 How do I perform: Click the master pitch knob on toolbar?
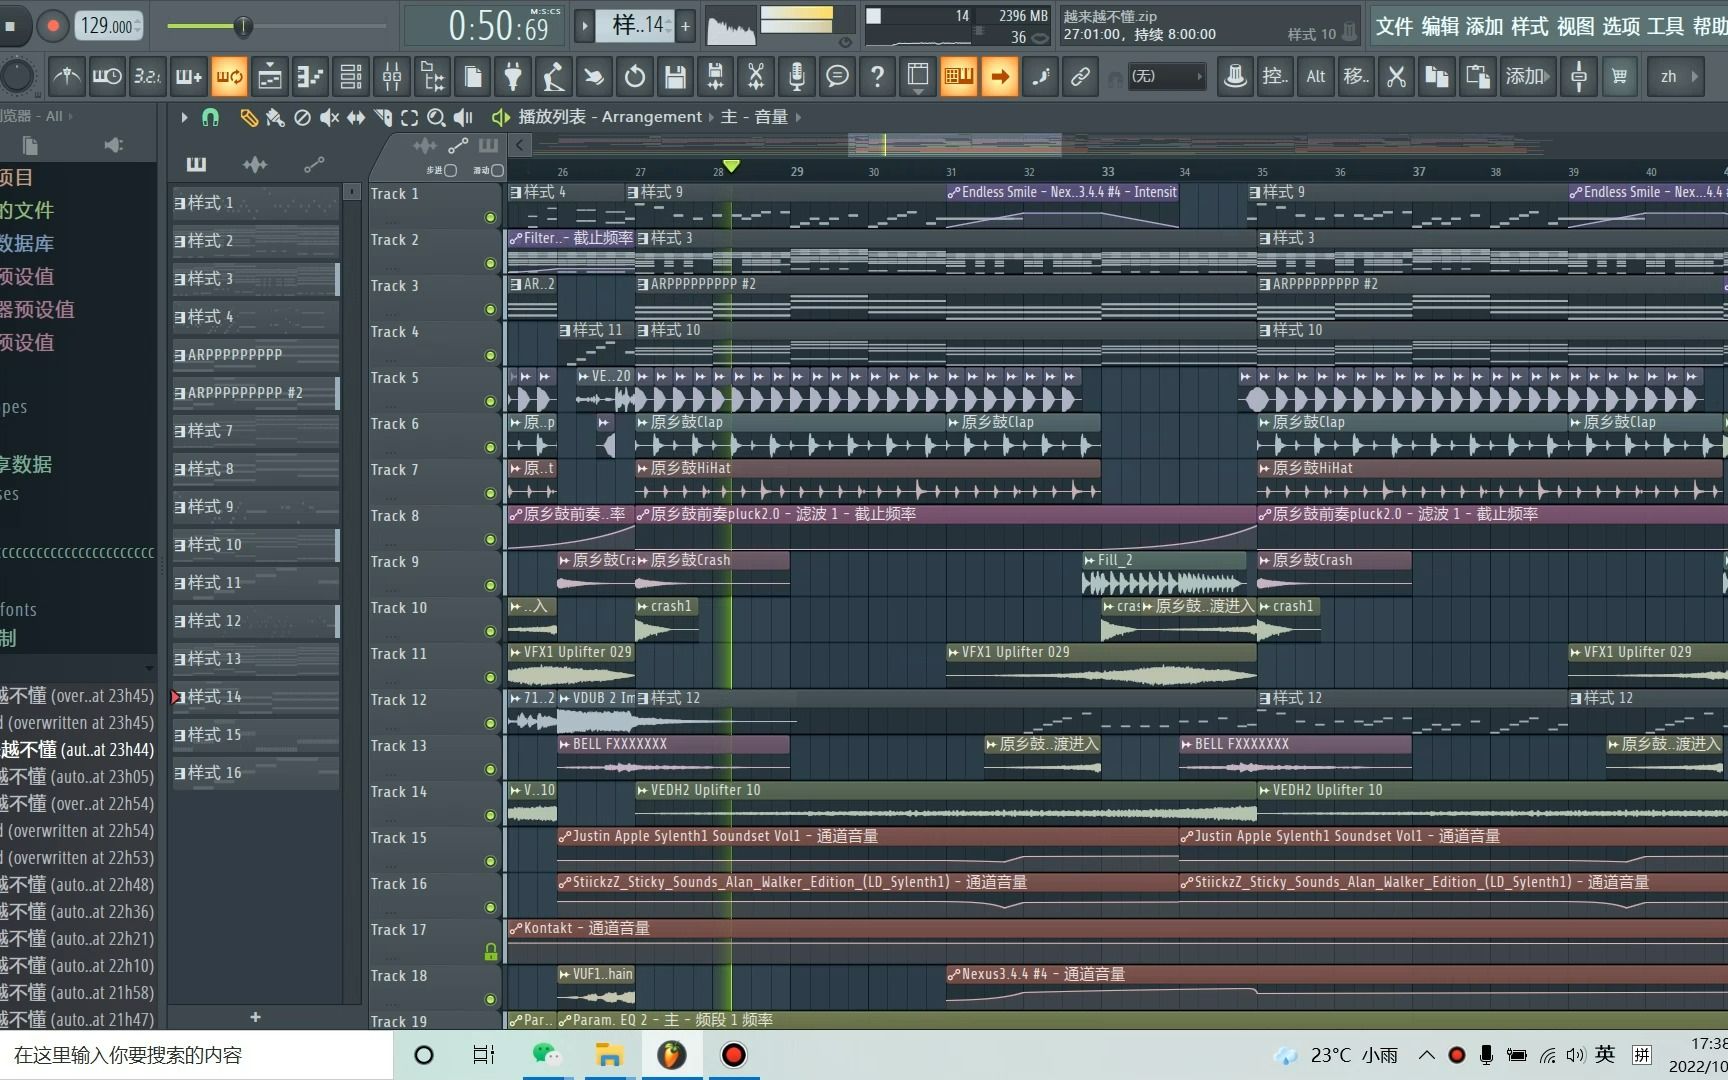(x=16, y=76)
